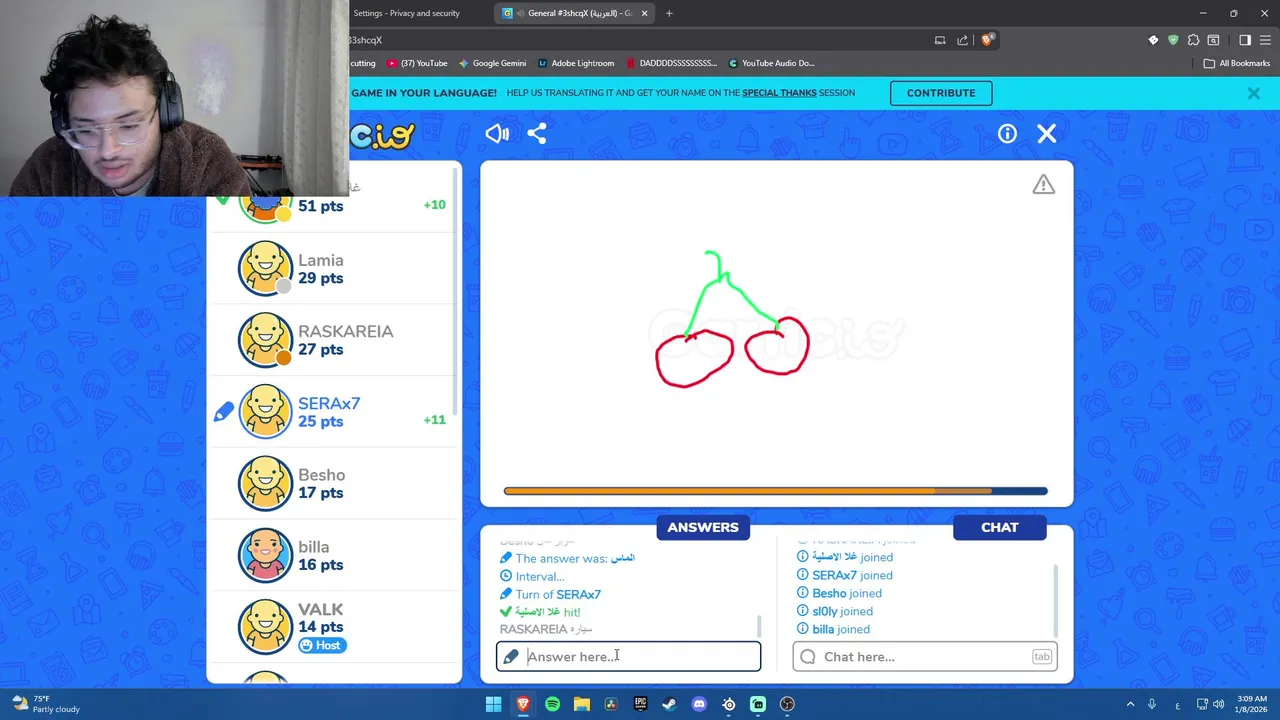
Task: Focus the 'Answer here' input field
Action: click(628, 657)
